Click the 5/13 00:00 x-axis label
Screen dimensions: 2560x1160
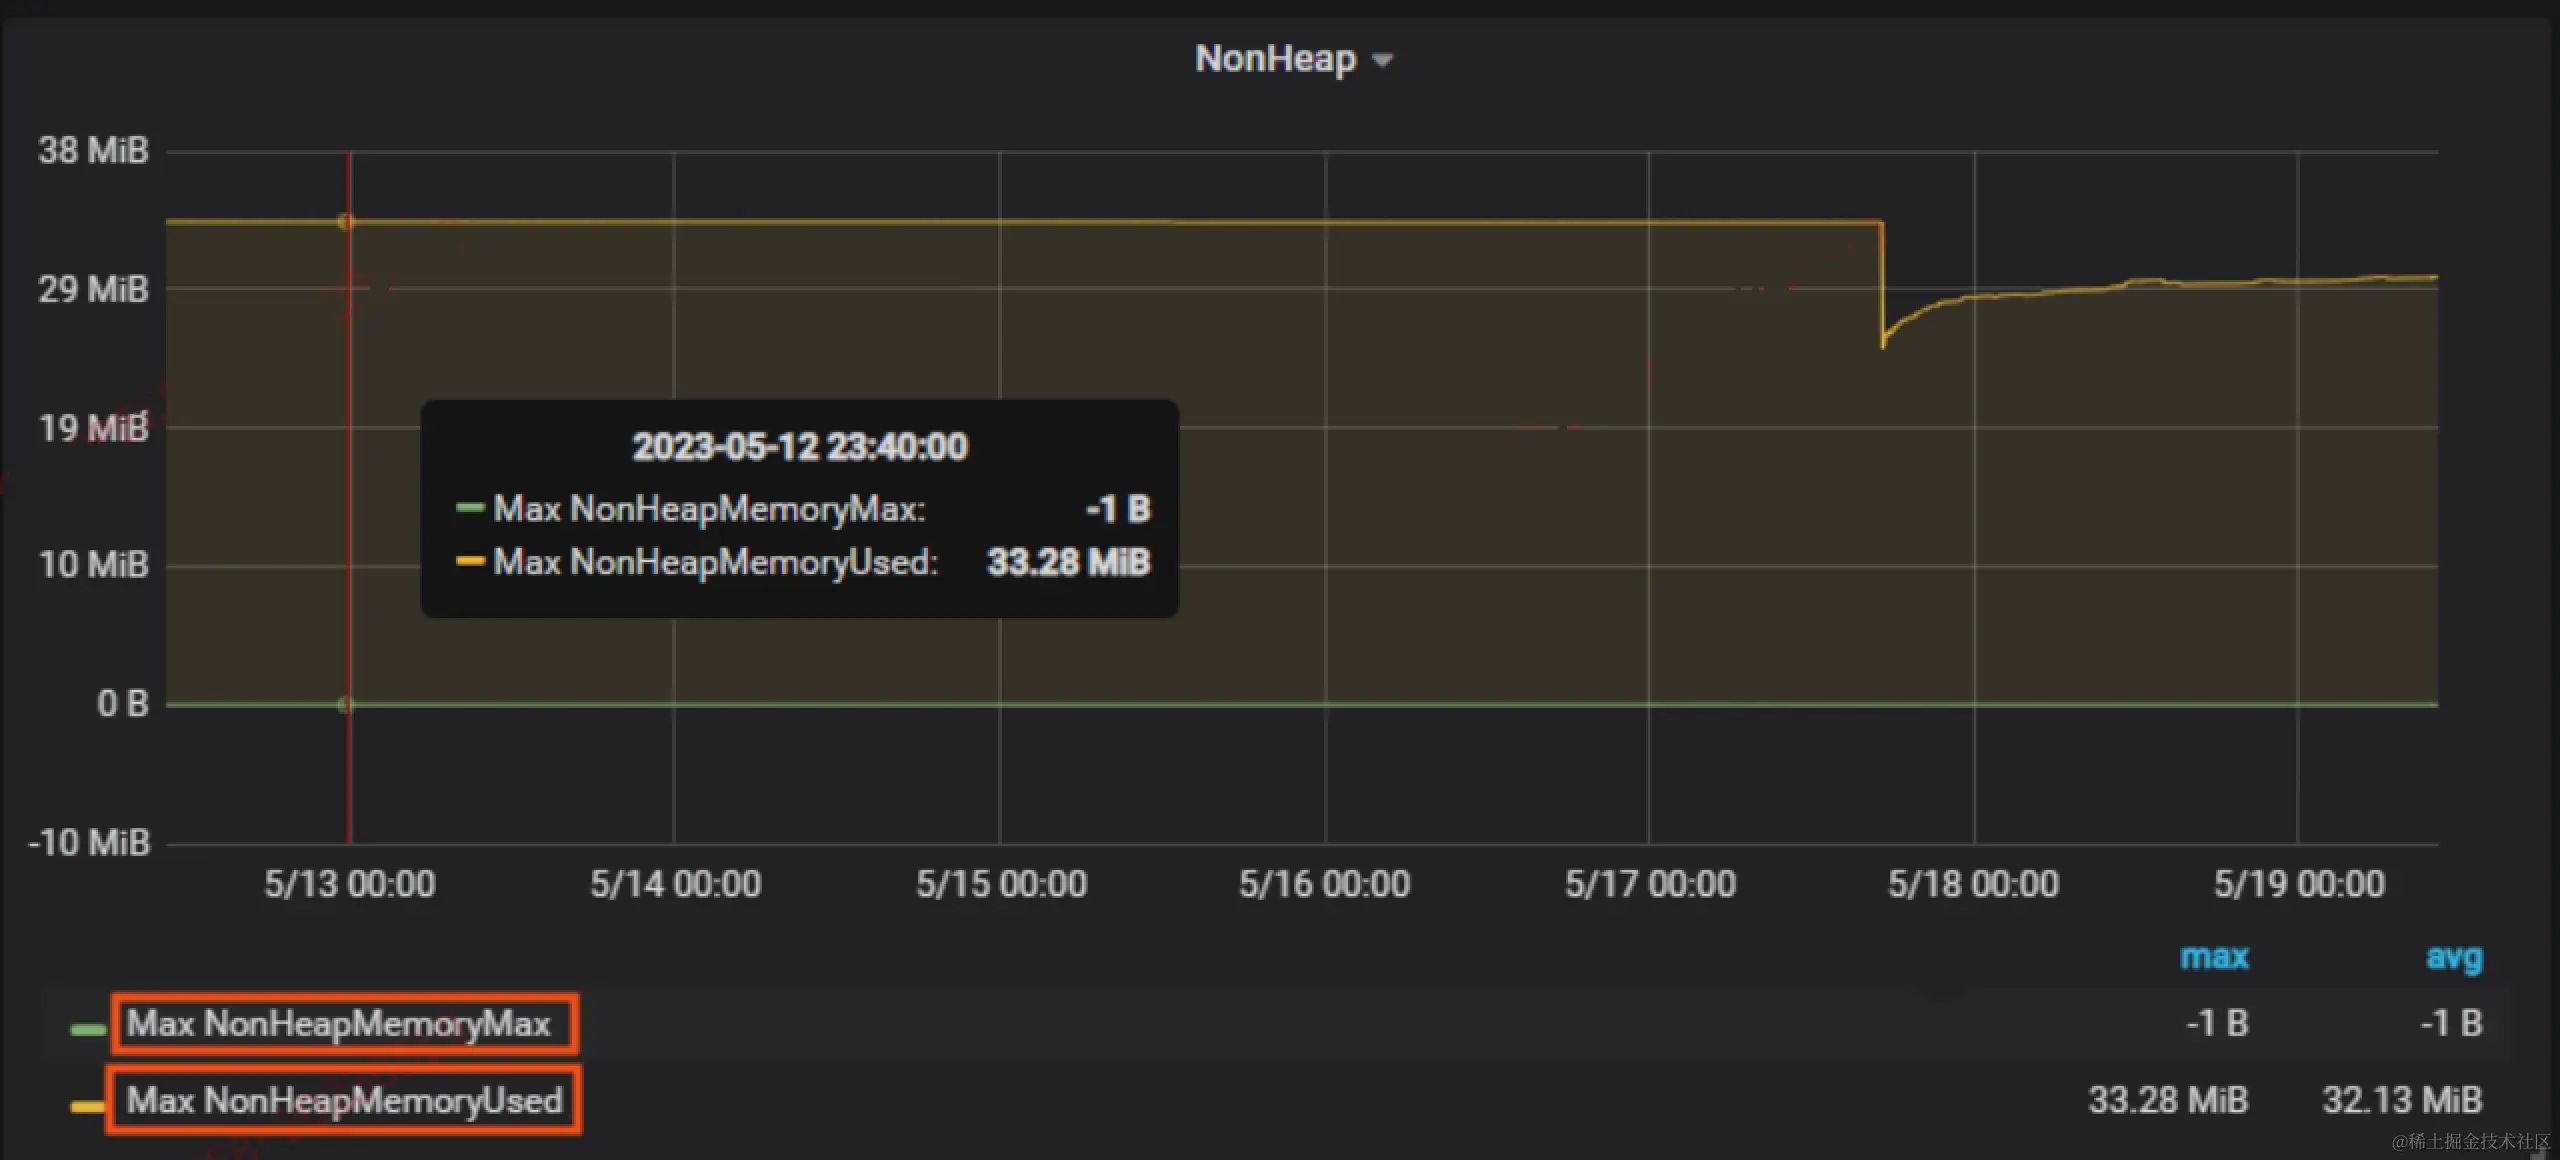point(350,884)
